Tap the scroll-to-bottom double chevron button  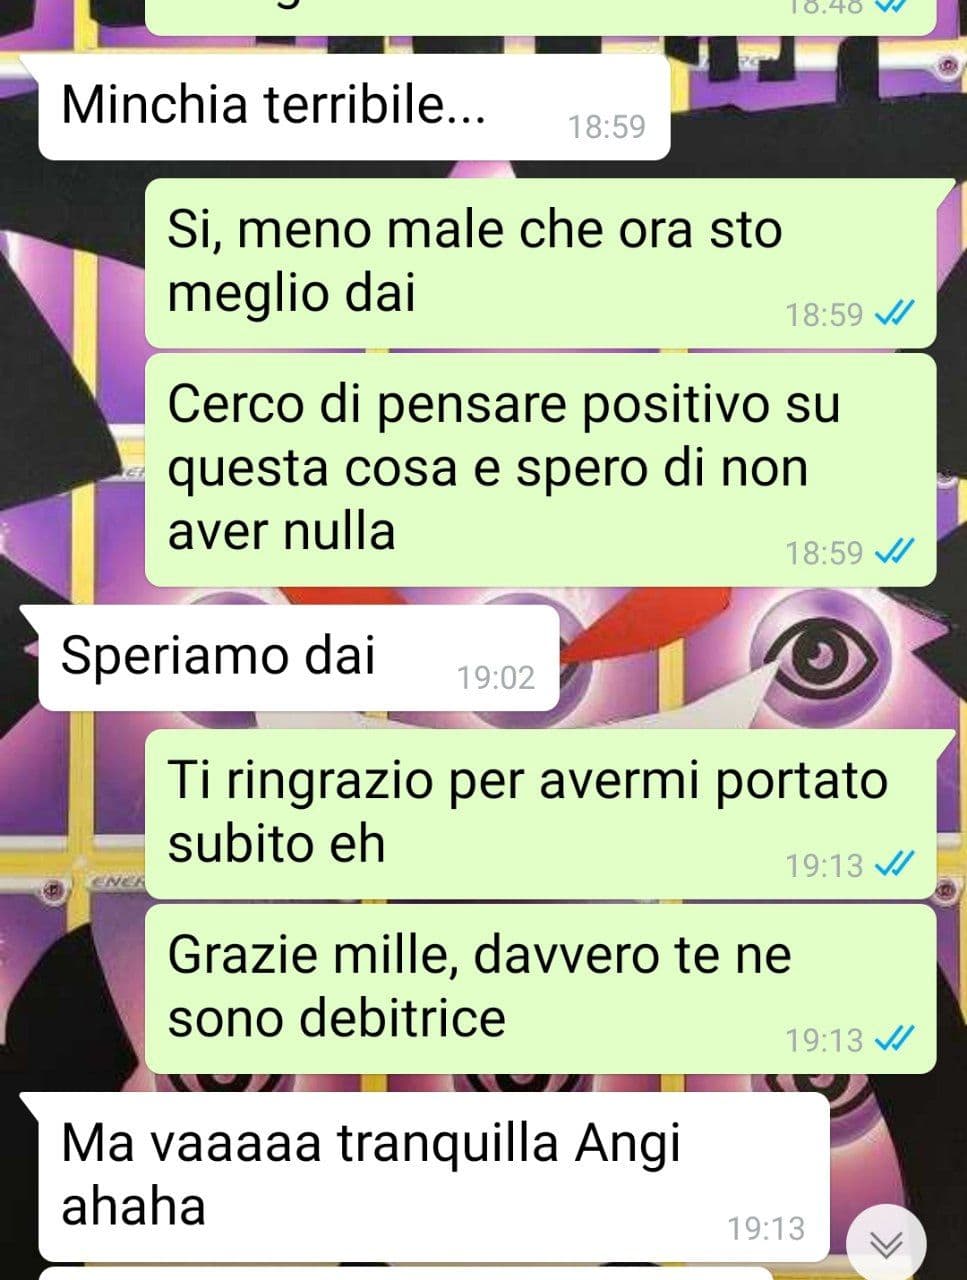click(886, 1243)
